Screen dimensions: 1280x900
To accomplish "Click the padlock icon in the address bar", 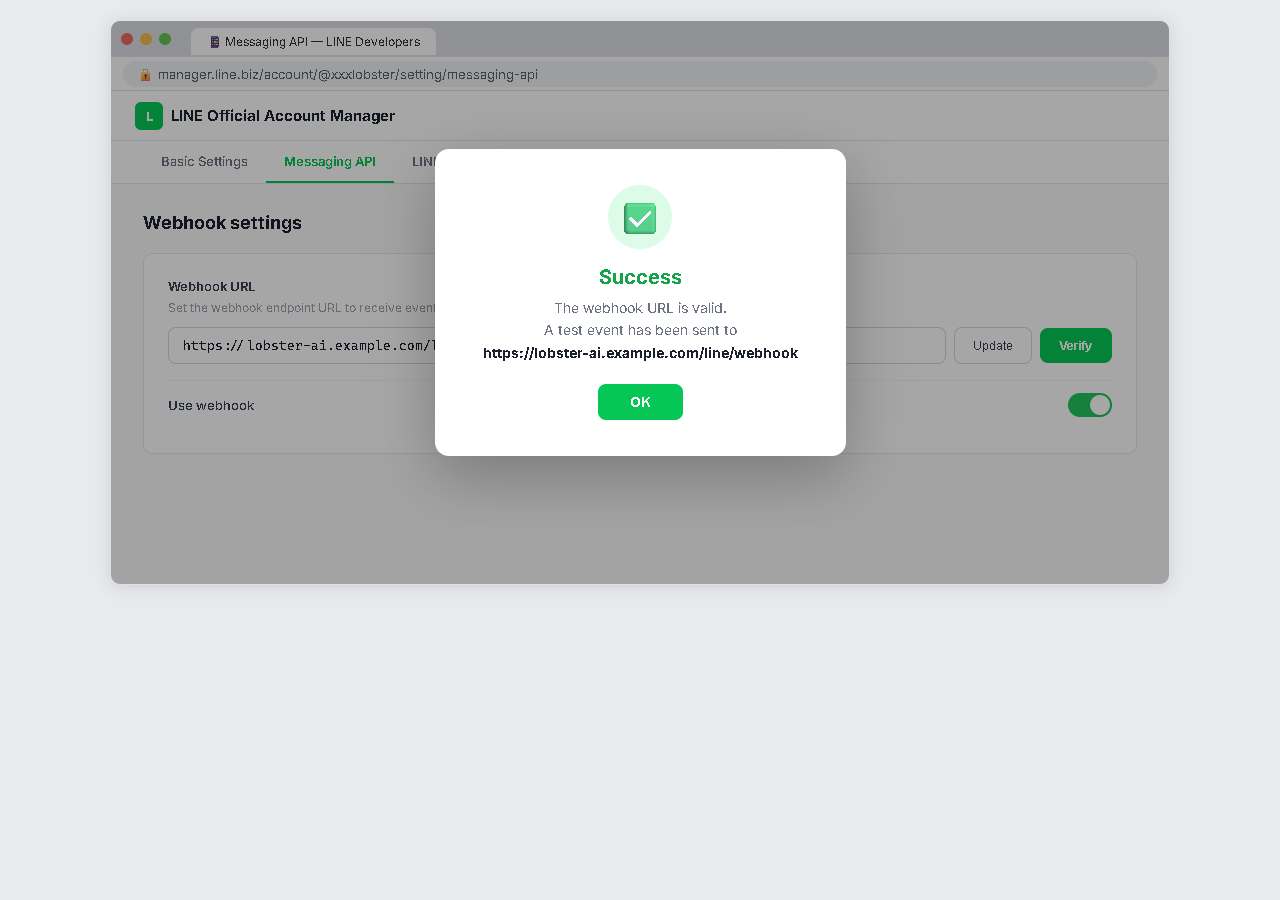I will (x=144, y=74).
